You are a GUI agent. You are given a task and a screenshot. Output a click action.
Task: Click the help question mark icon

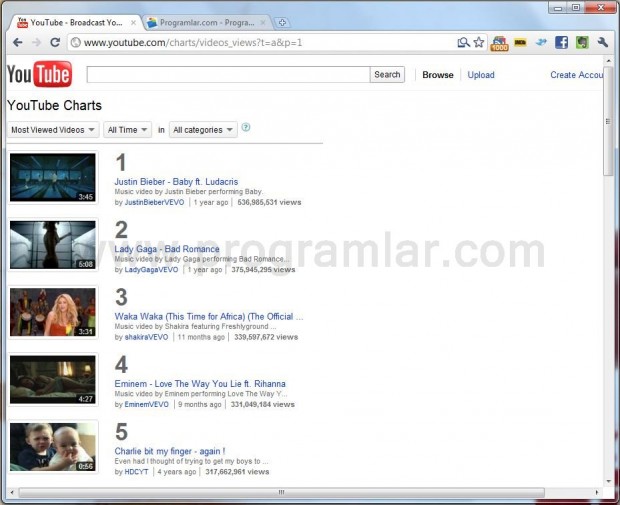(x=246, y=127)
